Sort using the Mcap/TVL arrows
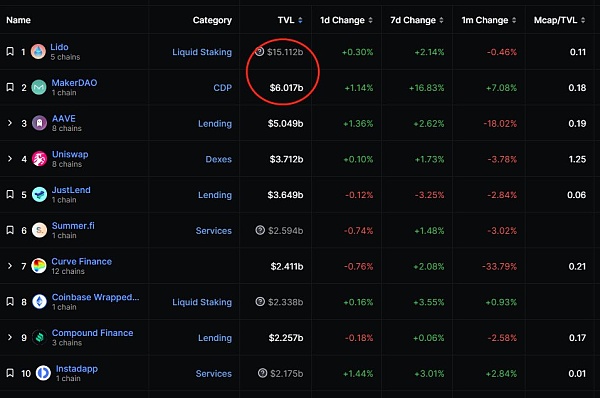Viewport: 600px width, 398px height. pyautogui.click(x=583, y=20)
